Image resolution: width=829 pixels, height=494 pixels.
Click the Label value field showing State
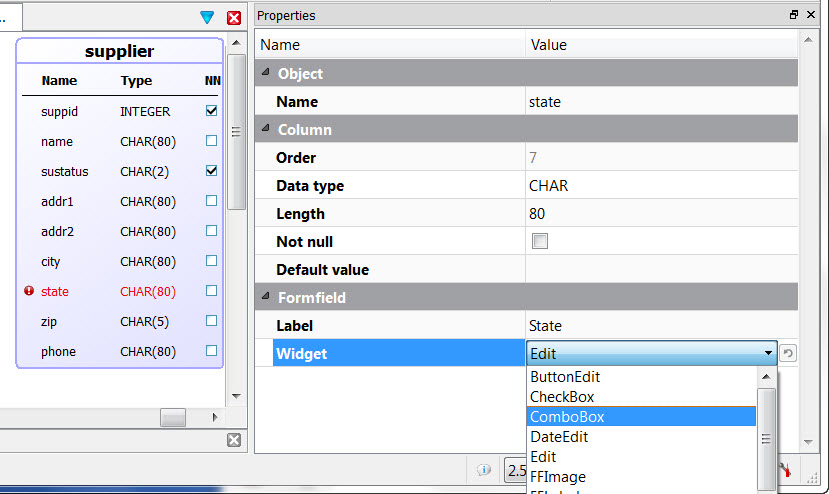click(660, 326)
